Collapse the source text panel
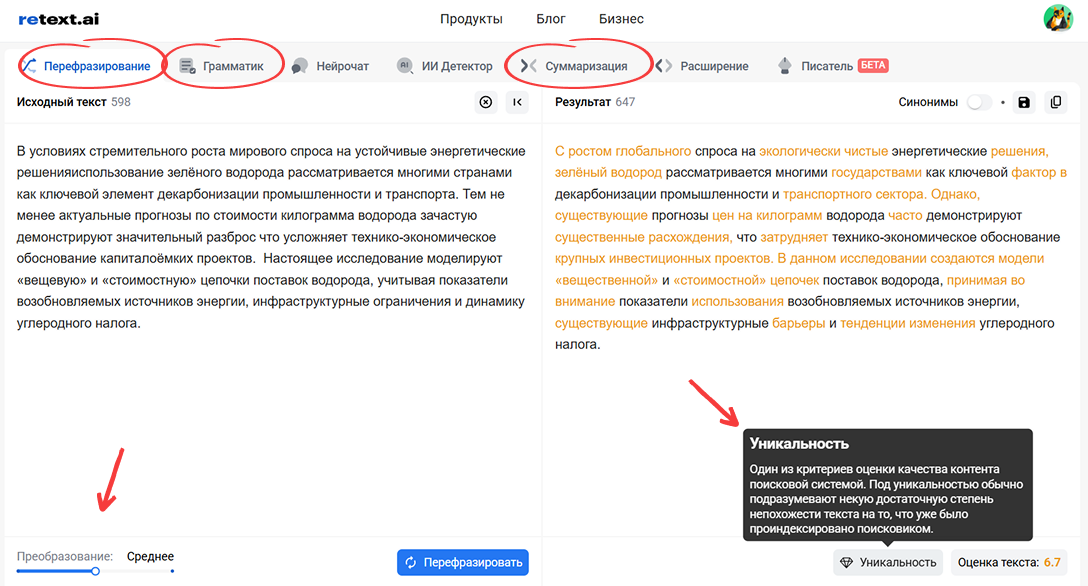 [517, 102]
